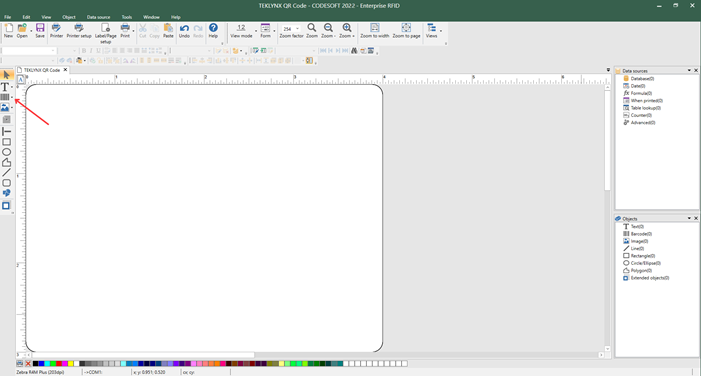The width and height of the screenshot is (701, 376).
Task: Select Extended objects(0) in Objects panel
Action: coord(650,278)
